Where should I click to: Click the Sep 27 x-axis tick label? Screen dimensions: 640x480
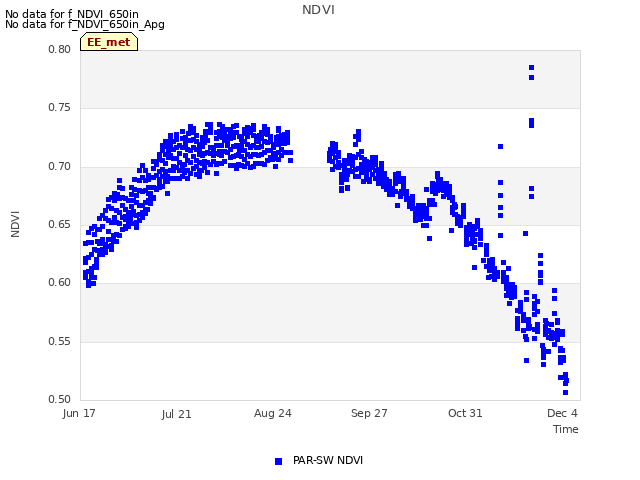(x=369, y=413)
